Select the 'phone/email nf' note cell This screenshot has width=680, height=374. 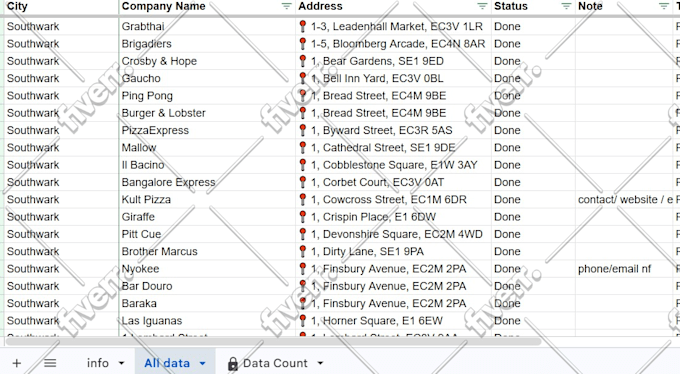[x=624, y=269]
